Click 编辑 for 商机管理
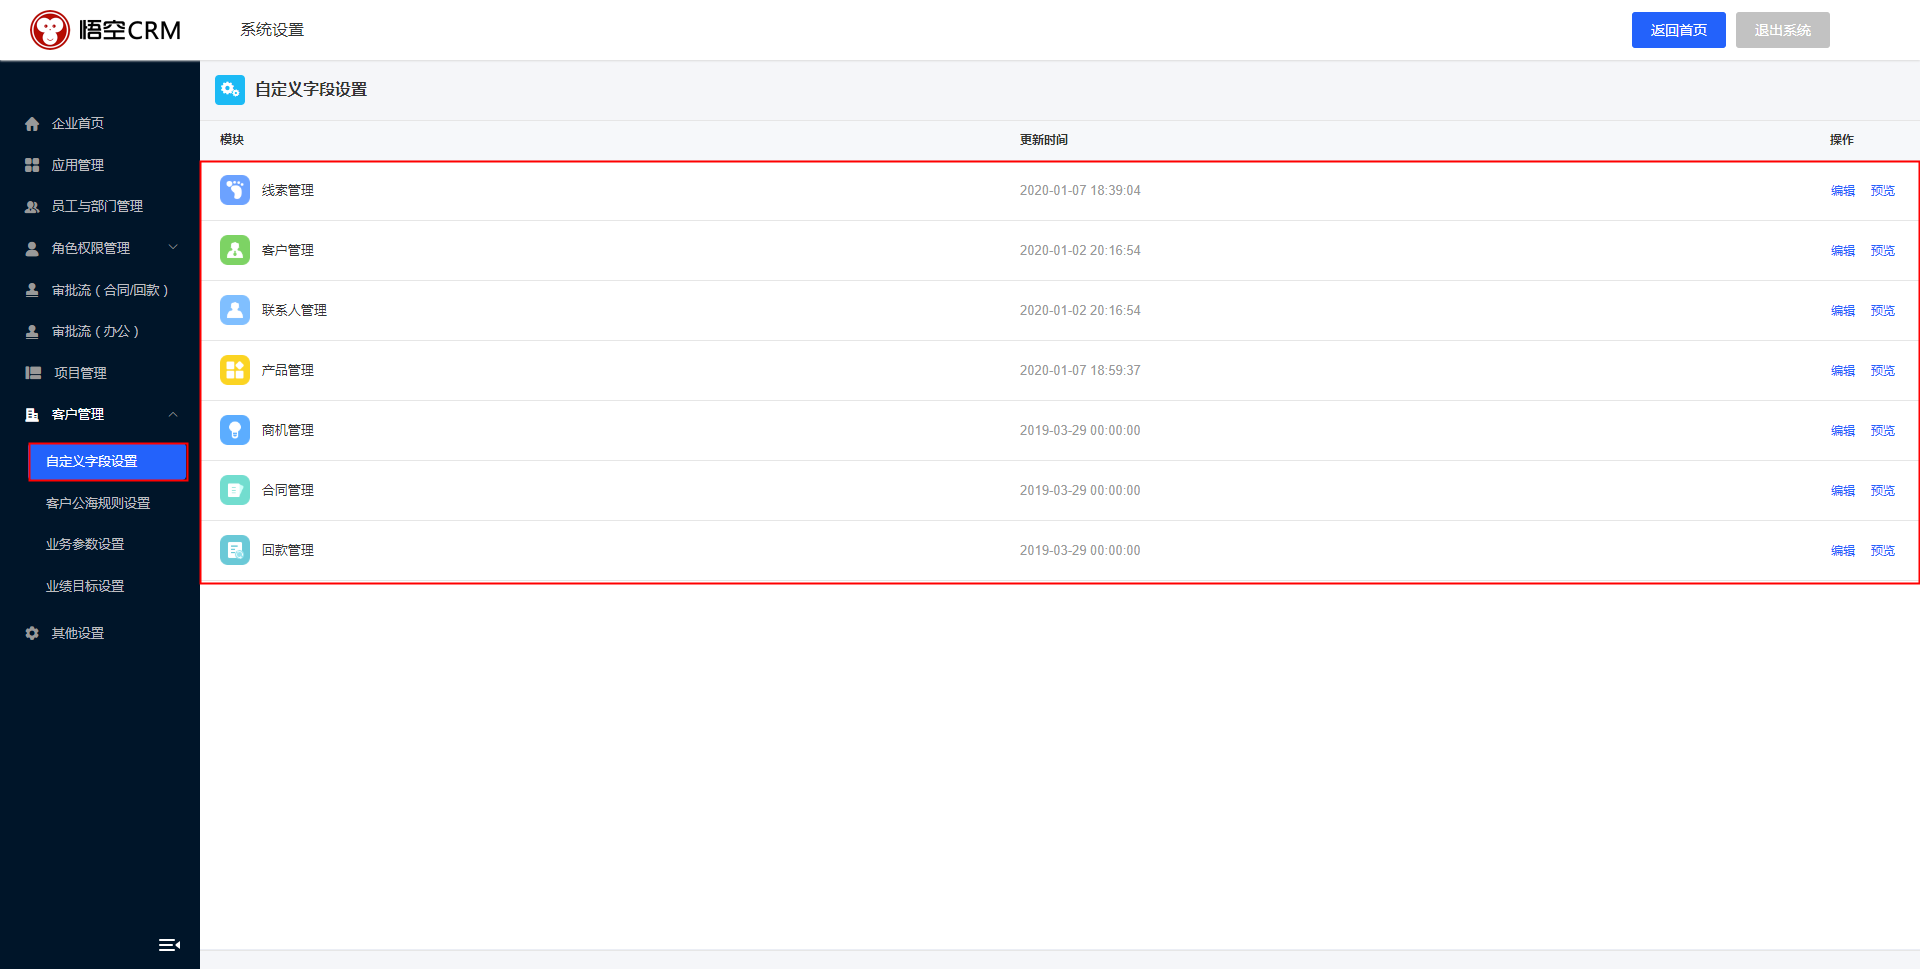This screenshot has height=969, width=1920. [1843, 430]
